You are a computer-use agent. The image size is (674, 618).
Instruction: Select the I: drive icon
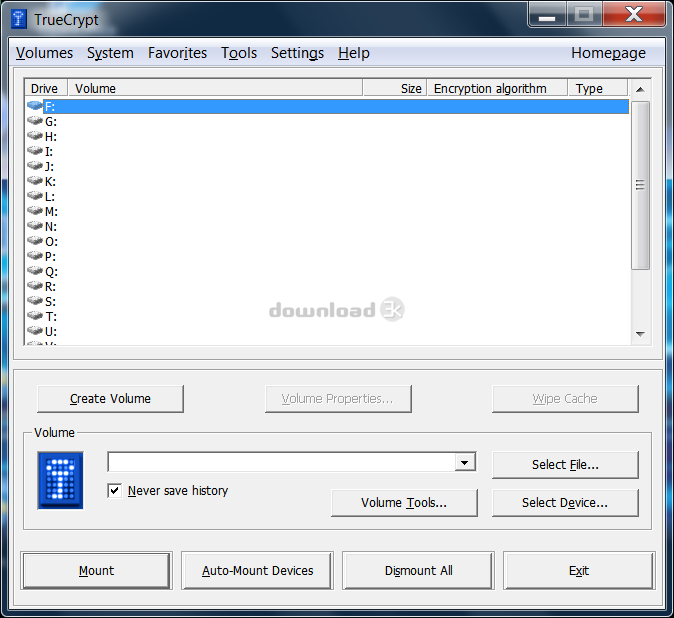click(35, 150)
